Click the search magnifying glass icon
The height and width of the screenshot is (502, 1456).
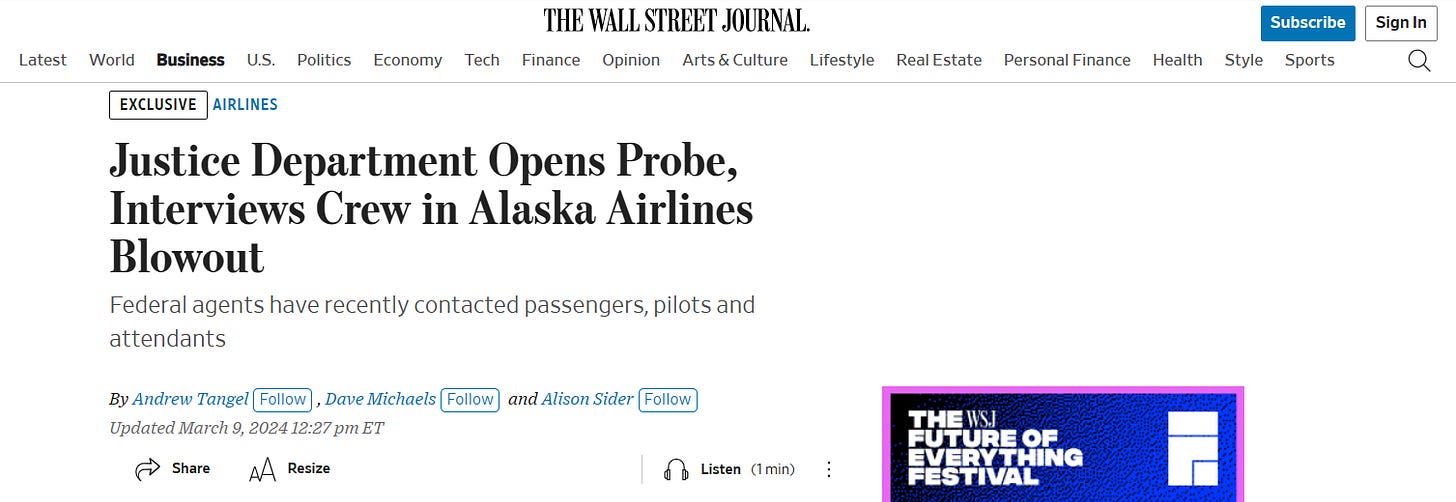click(1418, 60)
